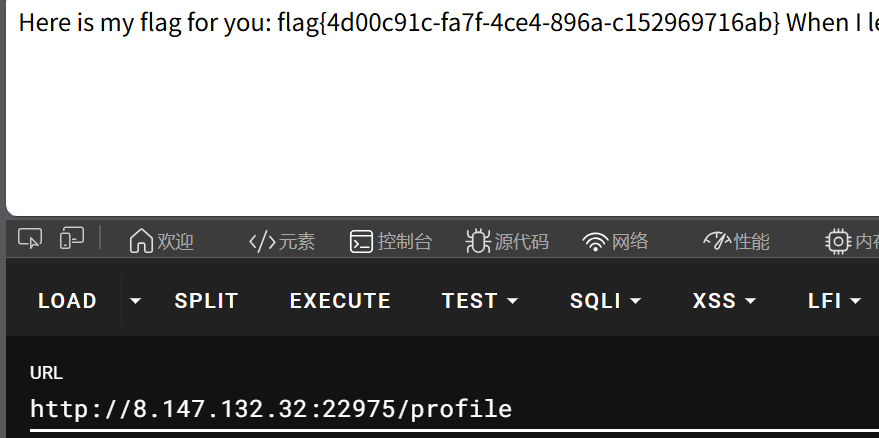This screenshot has width=879, height=438.
Task: Open the memory chip icon tab
Action: (851, 241)
